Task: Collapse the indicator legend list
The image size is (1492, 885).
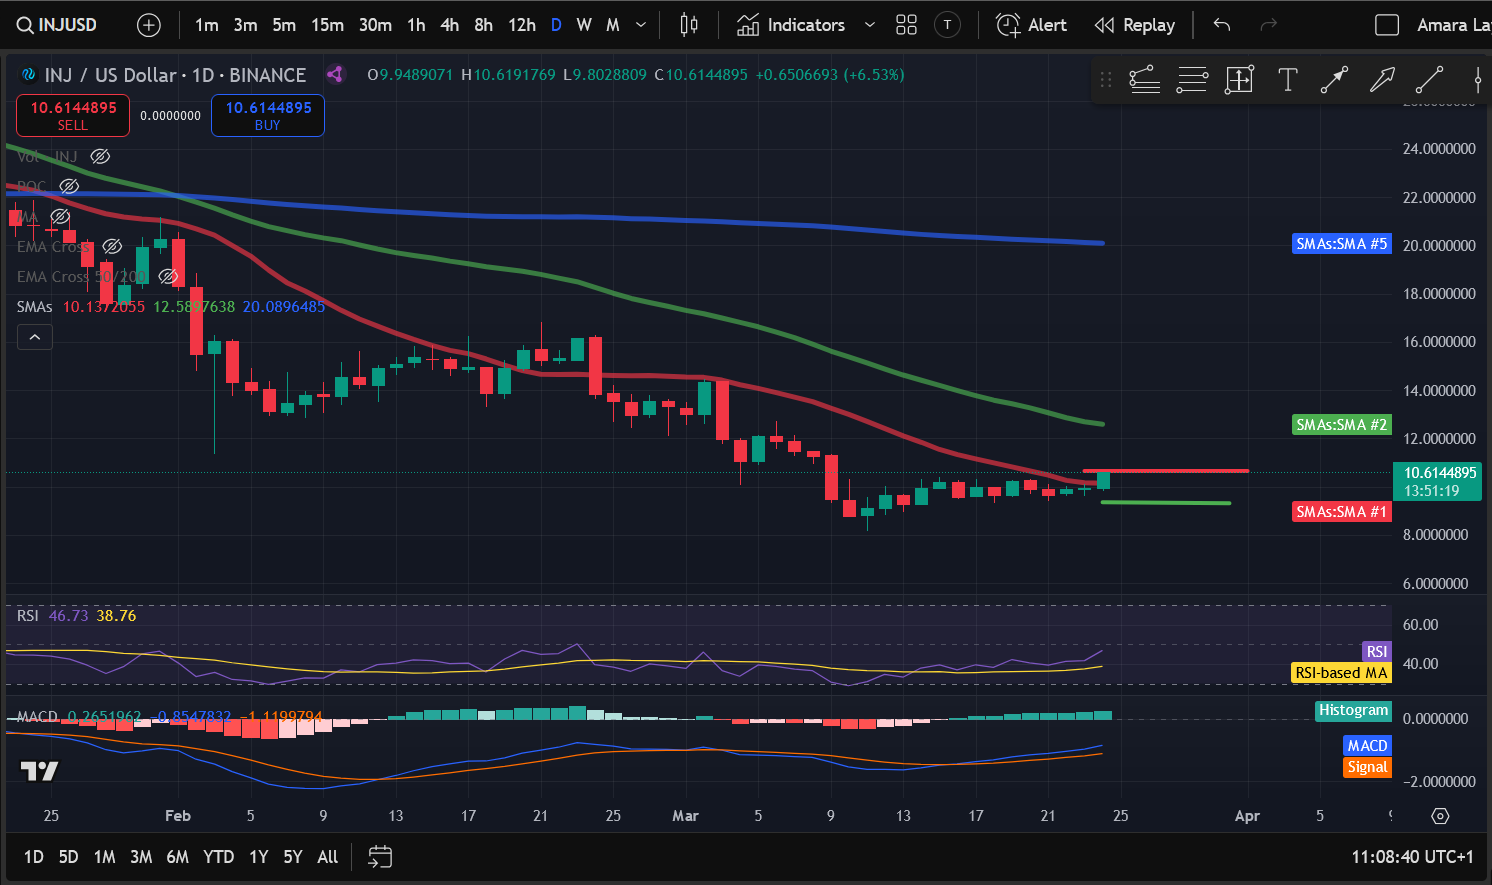Action: pos(35,338)
